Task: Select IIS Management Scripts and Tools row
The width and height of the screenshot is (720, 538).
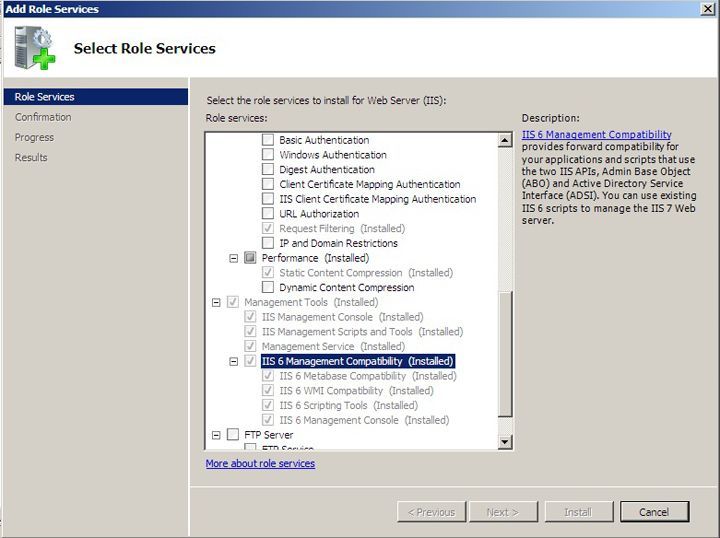Action: coord(362,331)
